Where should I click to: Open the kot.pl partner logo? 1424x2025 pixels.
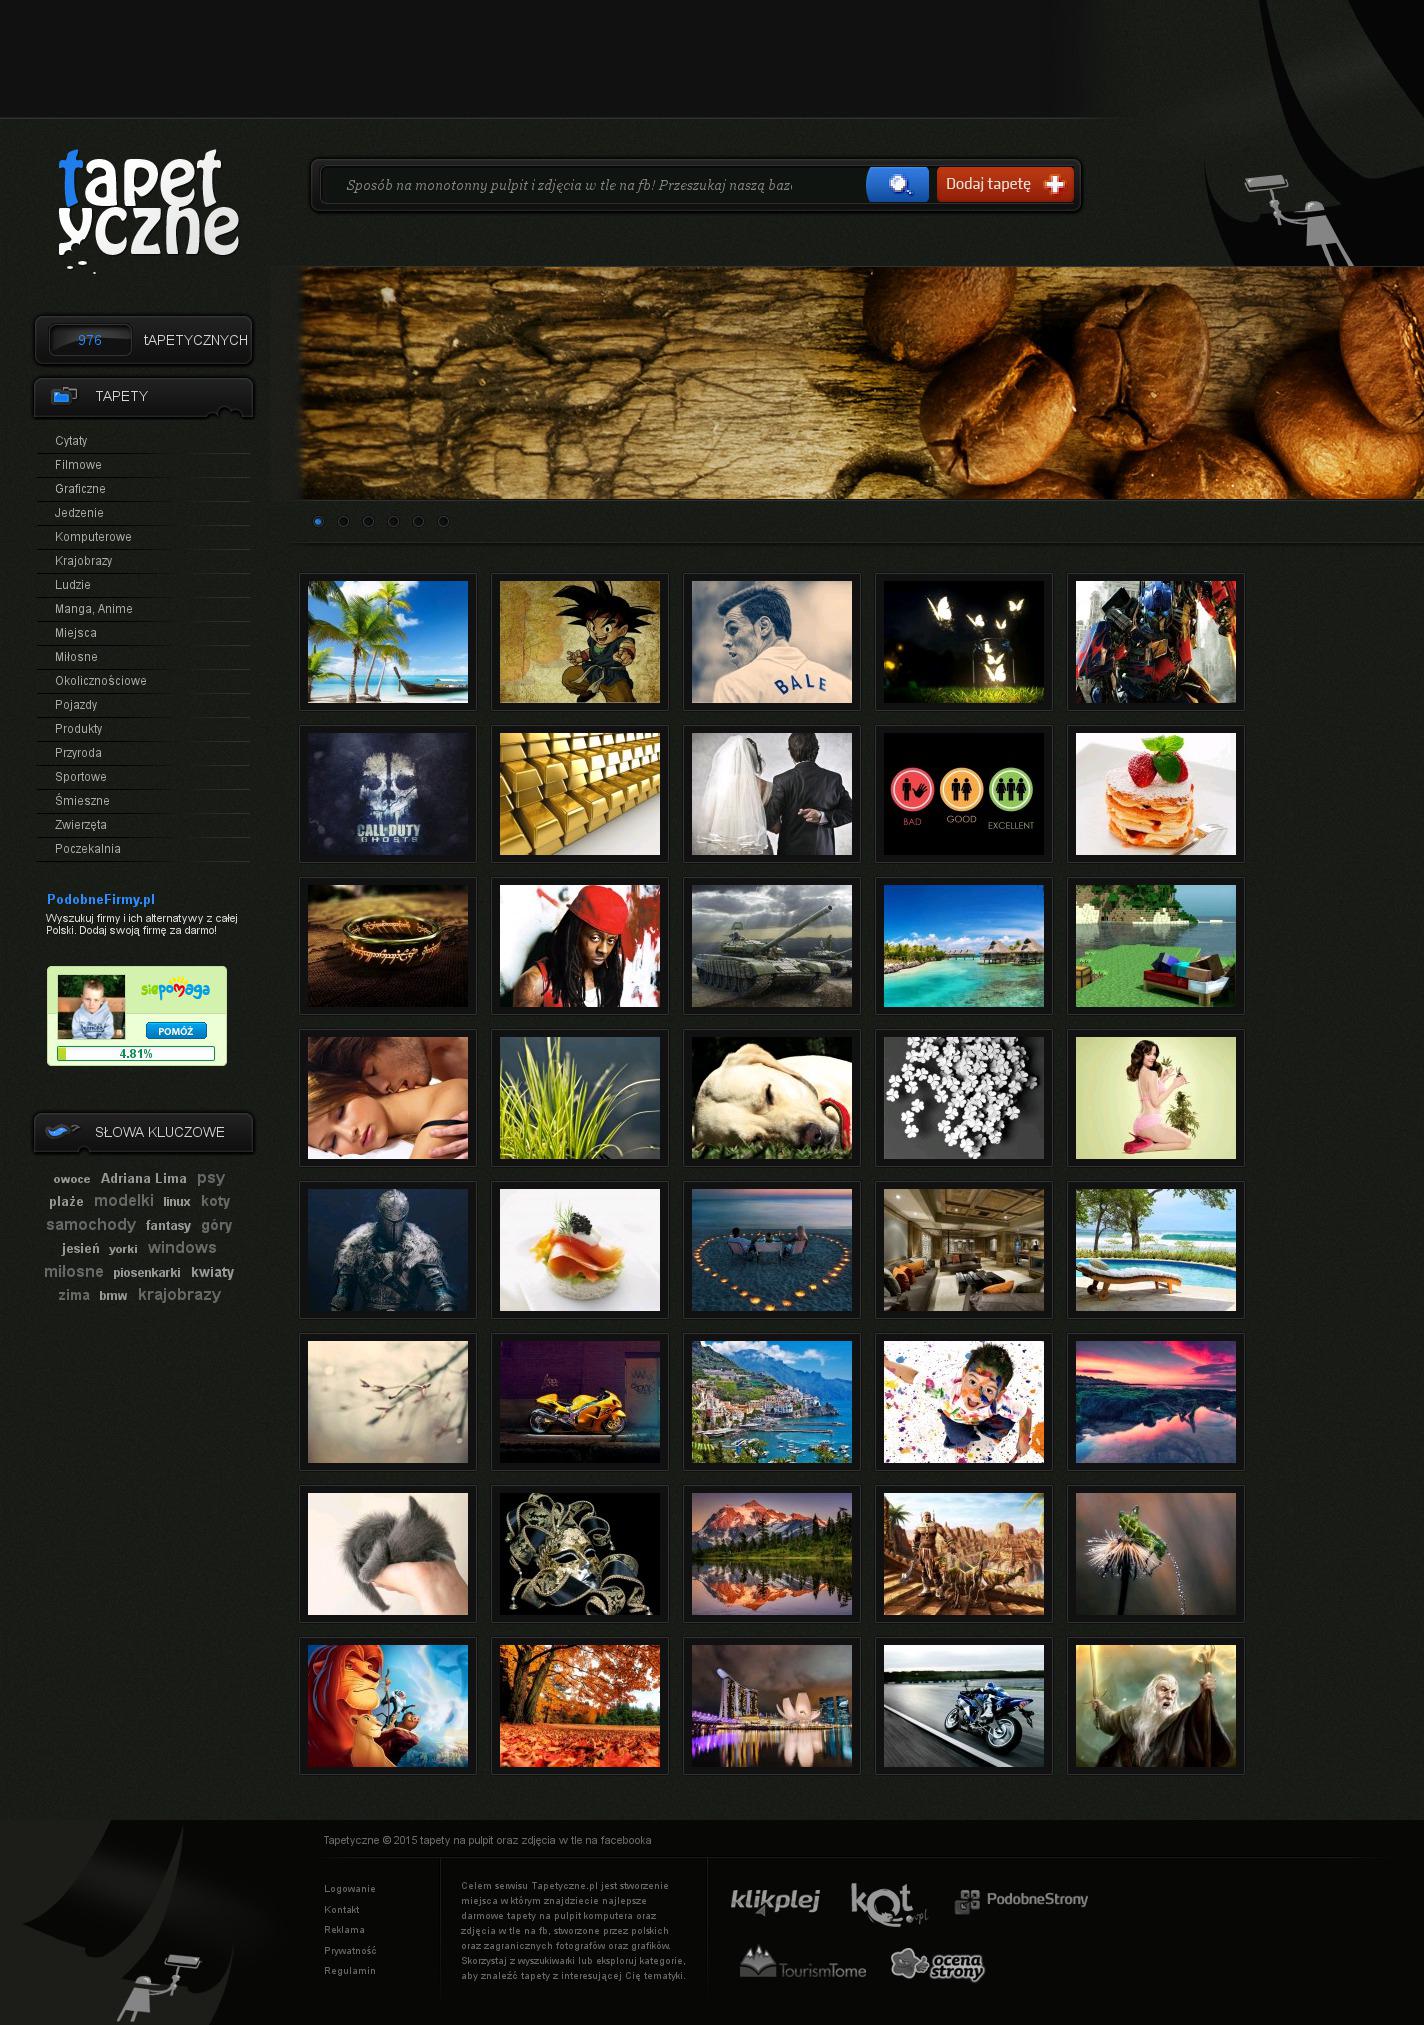pyautogui.click(x=887, y=1902)
